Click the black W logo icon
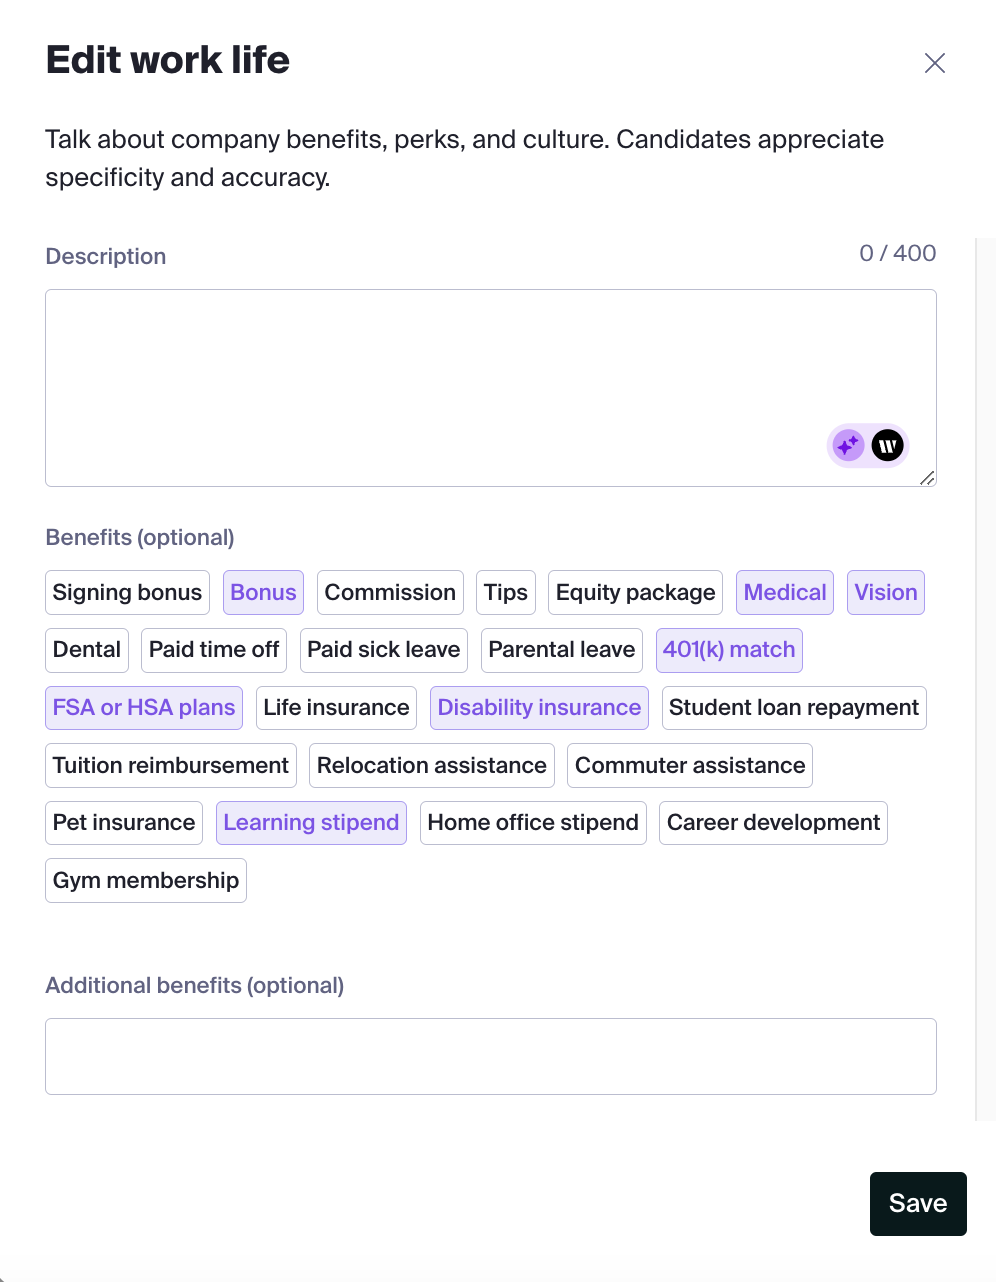This screenshot has height=1282, width=996. point(887,445)
